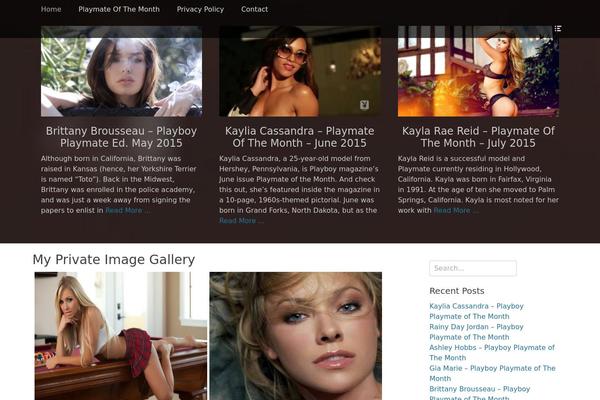Go to the Privacy Policy page
The height and width of the screenshot is (400, 600).
coord(200,9)
